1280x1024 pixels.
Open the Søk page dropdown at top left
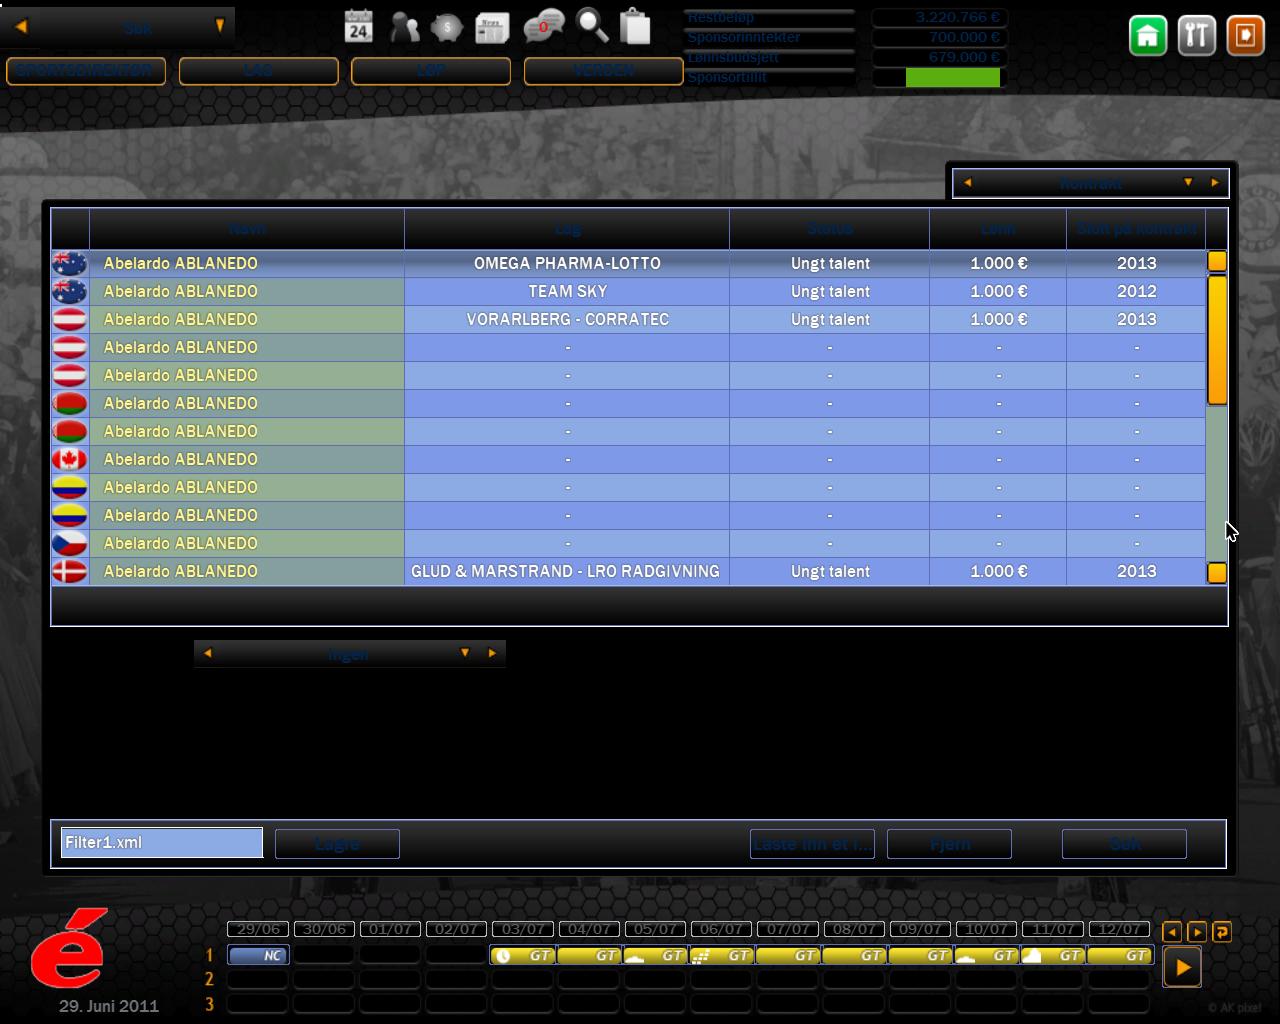pyautogui.click(x=219, y=27)
